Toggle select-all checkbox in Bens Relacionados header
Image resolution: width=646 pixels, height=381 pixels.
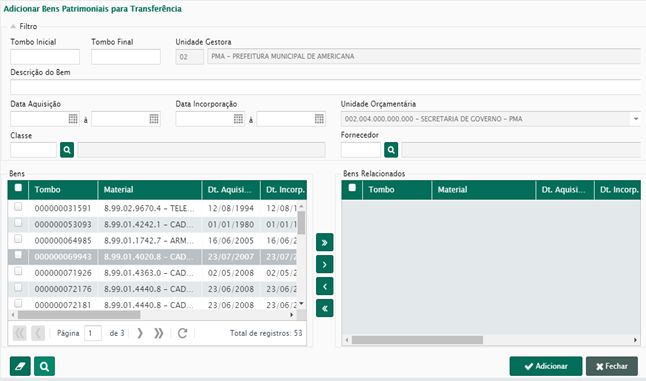352,188
